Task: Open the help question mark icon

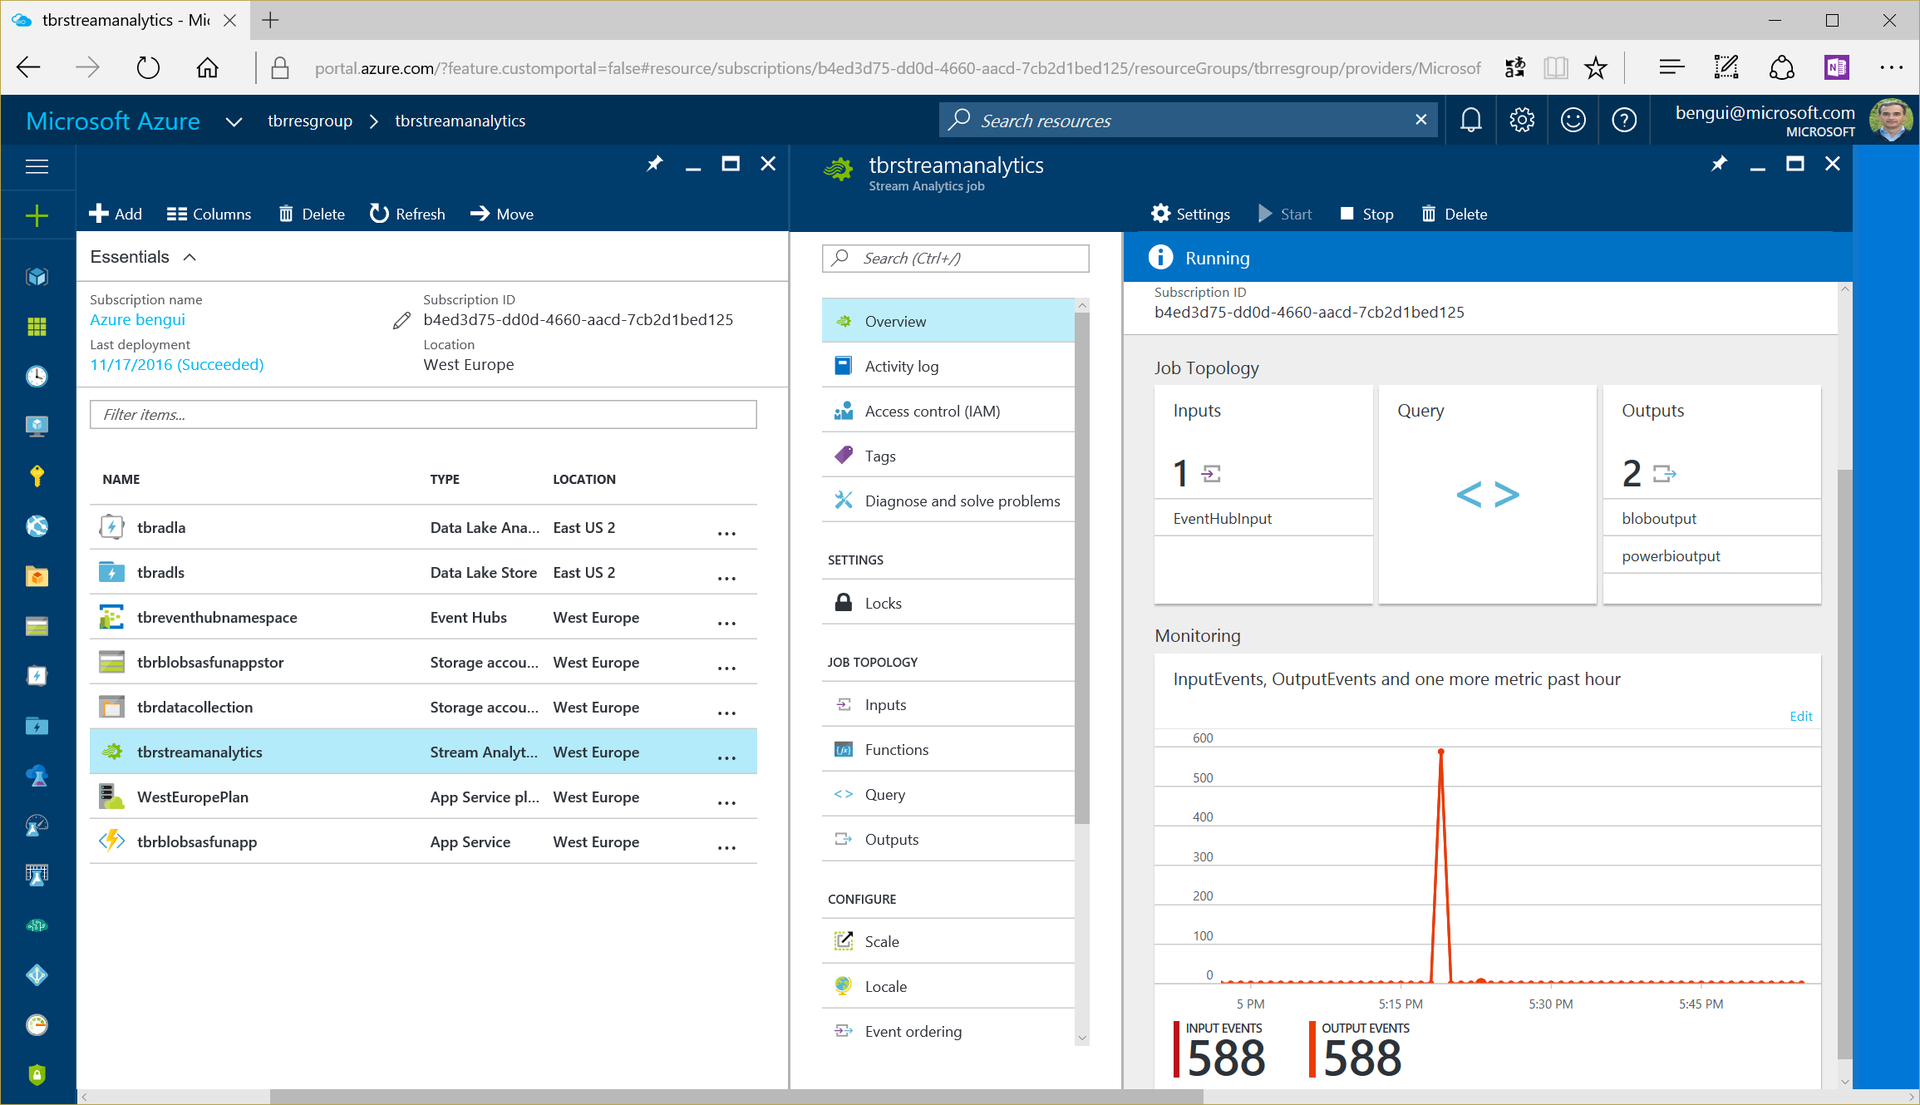Action: click(x=1624, y=121)
